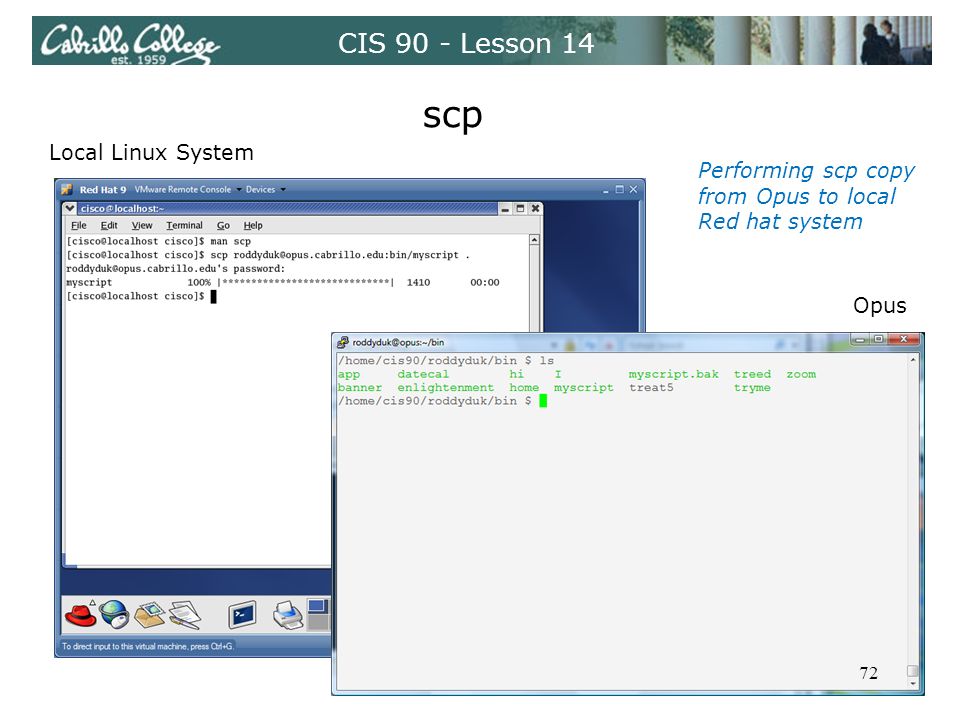Click 'banner' in the Opus listing
Screen dimensions: 960x720
[359, 388]
